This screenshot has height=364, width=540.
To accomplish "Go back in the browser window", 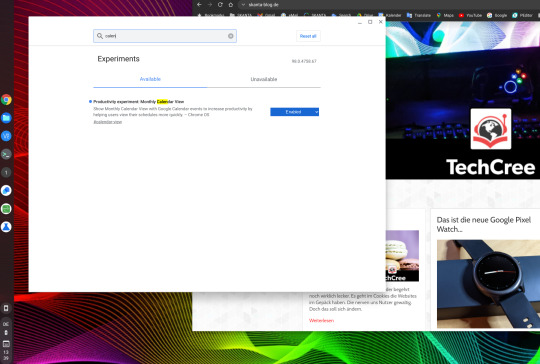I will (x=199, y=4).
